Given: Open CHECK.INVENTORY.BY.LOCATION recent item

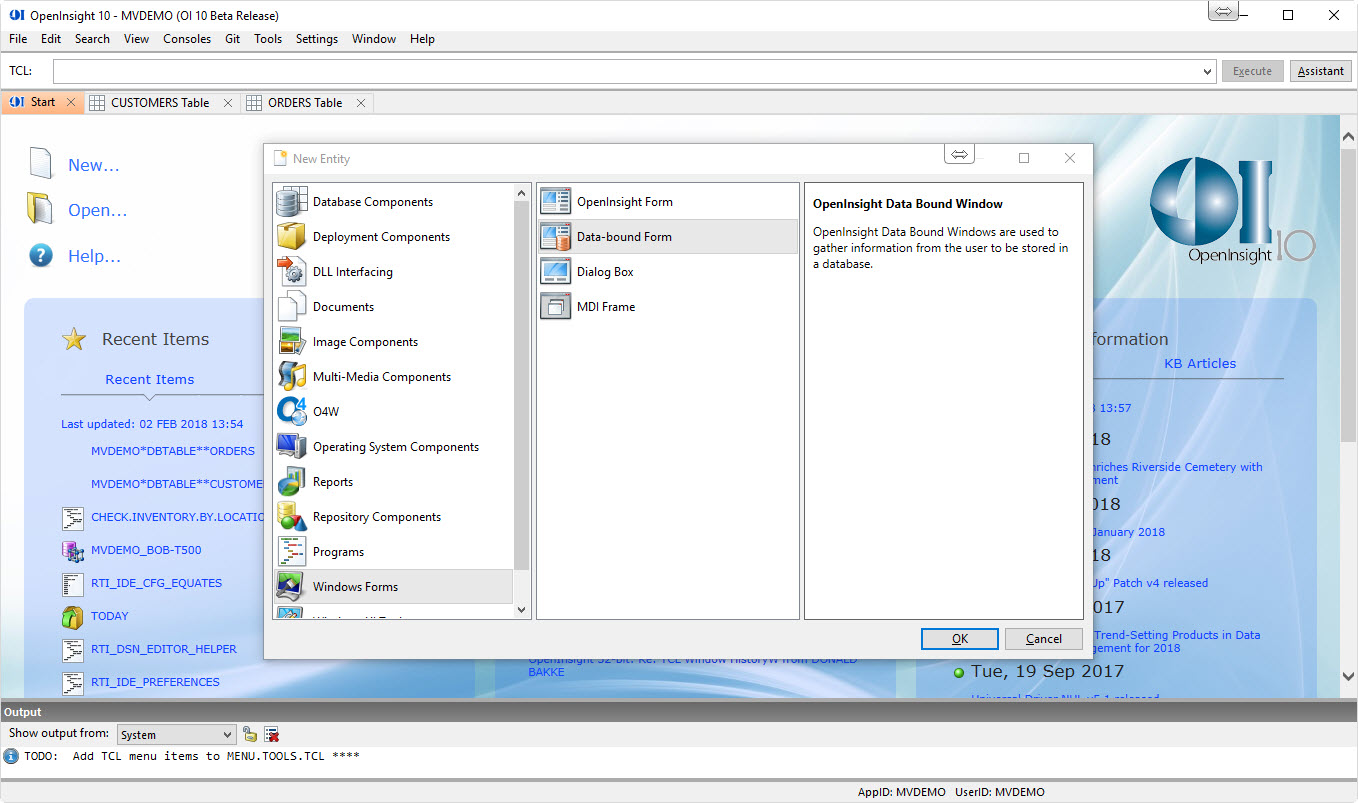Looking at the screenshot, I should tap(177, 517).
